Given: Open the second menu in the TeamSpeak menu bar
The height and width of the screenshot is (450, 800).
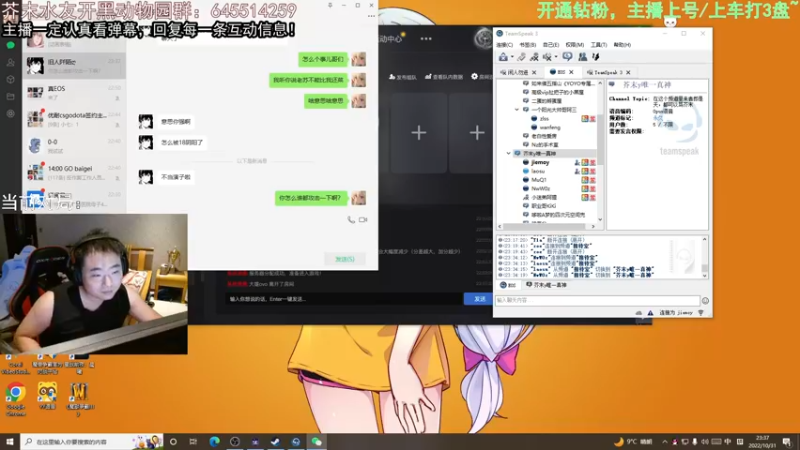Looking at the screenshot, I should [528, 45].
